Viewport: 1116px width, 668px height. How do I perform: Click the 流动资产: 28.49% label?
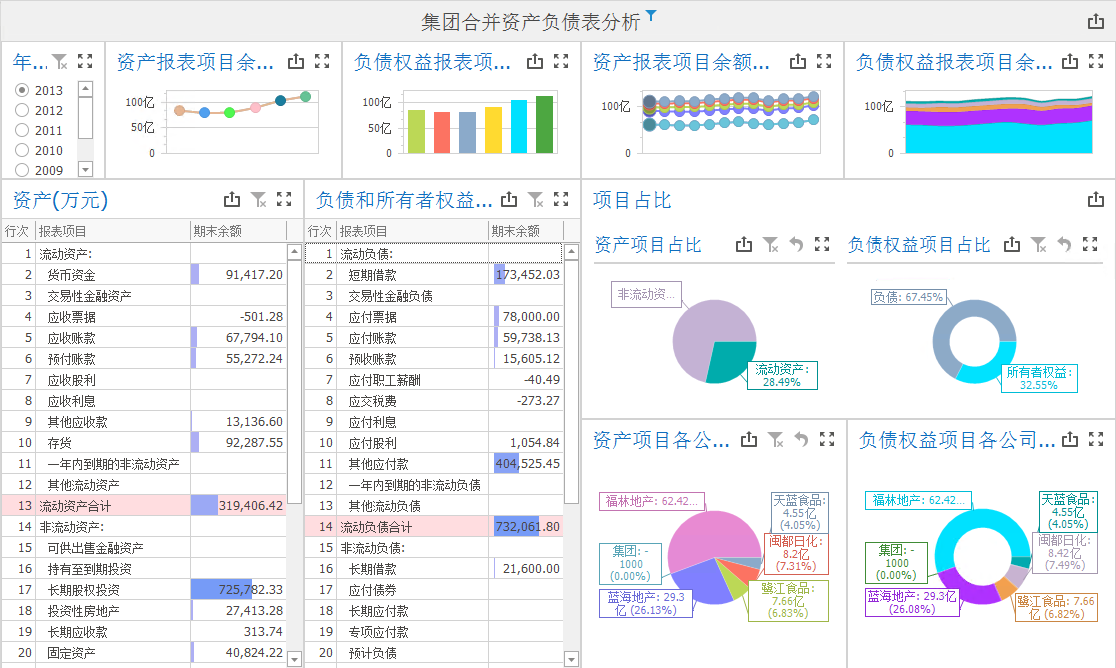coord(782,376)
